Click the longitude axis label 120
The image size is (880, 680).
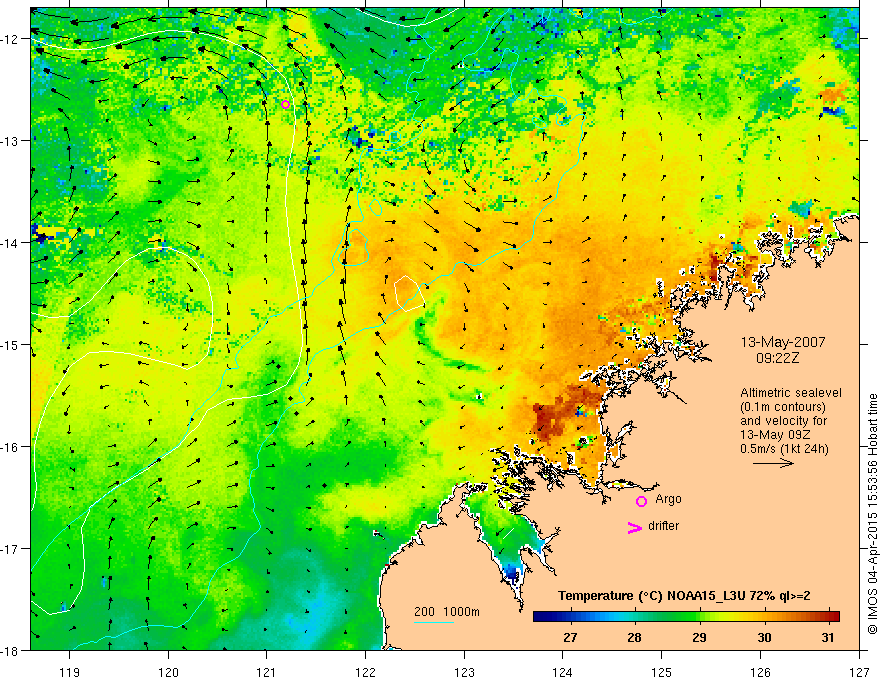[x=168, y=672]
